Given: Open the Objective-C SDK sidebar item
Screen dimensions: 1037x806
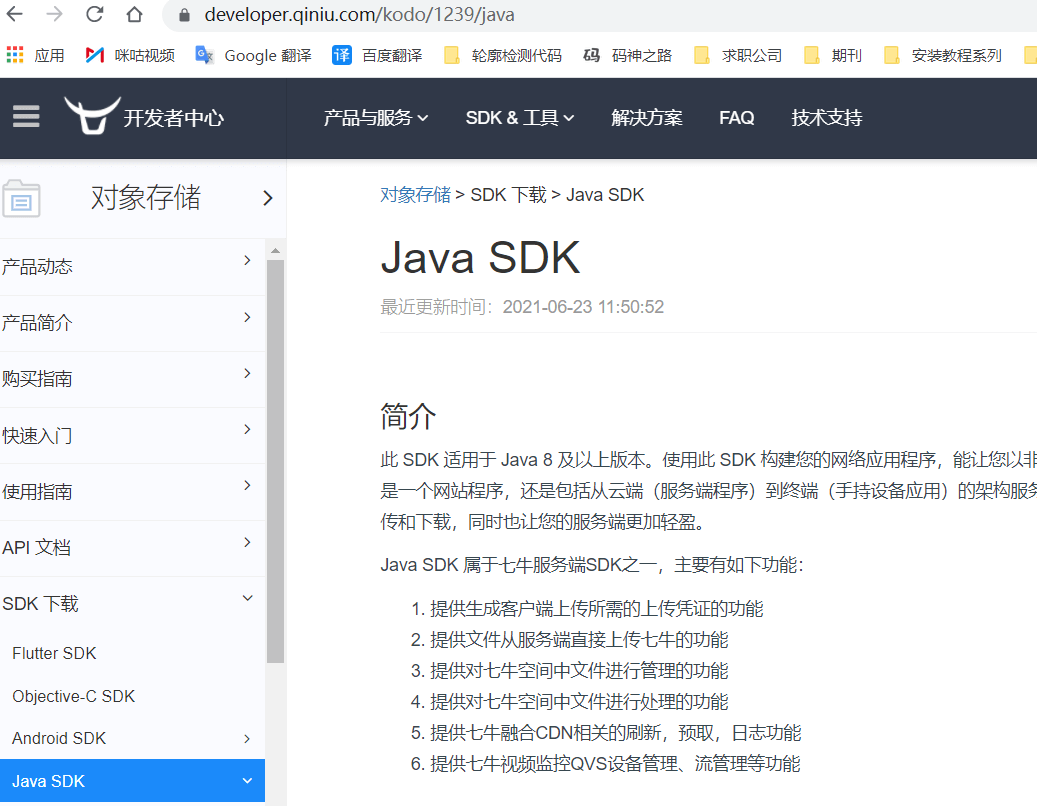Looking at the screenshot, I should [73, 696].
